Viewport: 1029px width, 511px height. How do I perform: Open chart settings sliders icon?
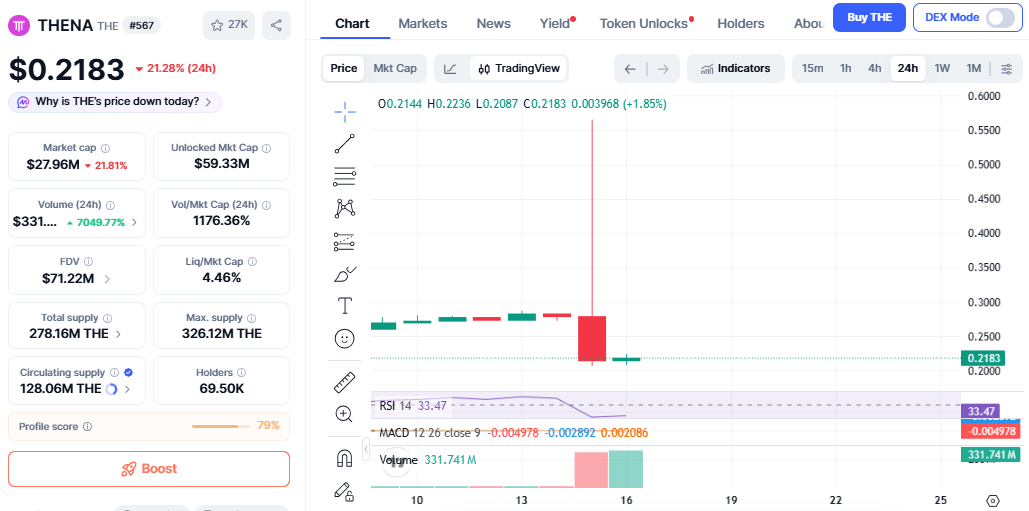[x=1007, y=69]
